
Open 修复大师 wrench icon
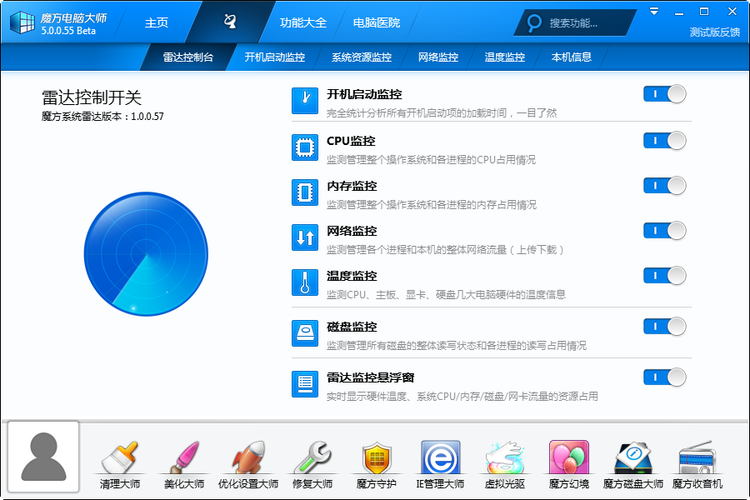point(312,458)
